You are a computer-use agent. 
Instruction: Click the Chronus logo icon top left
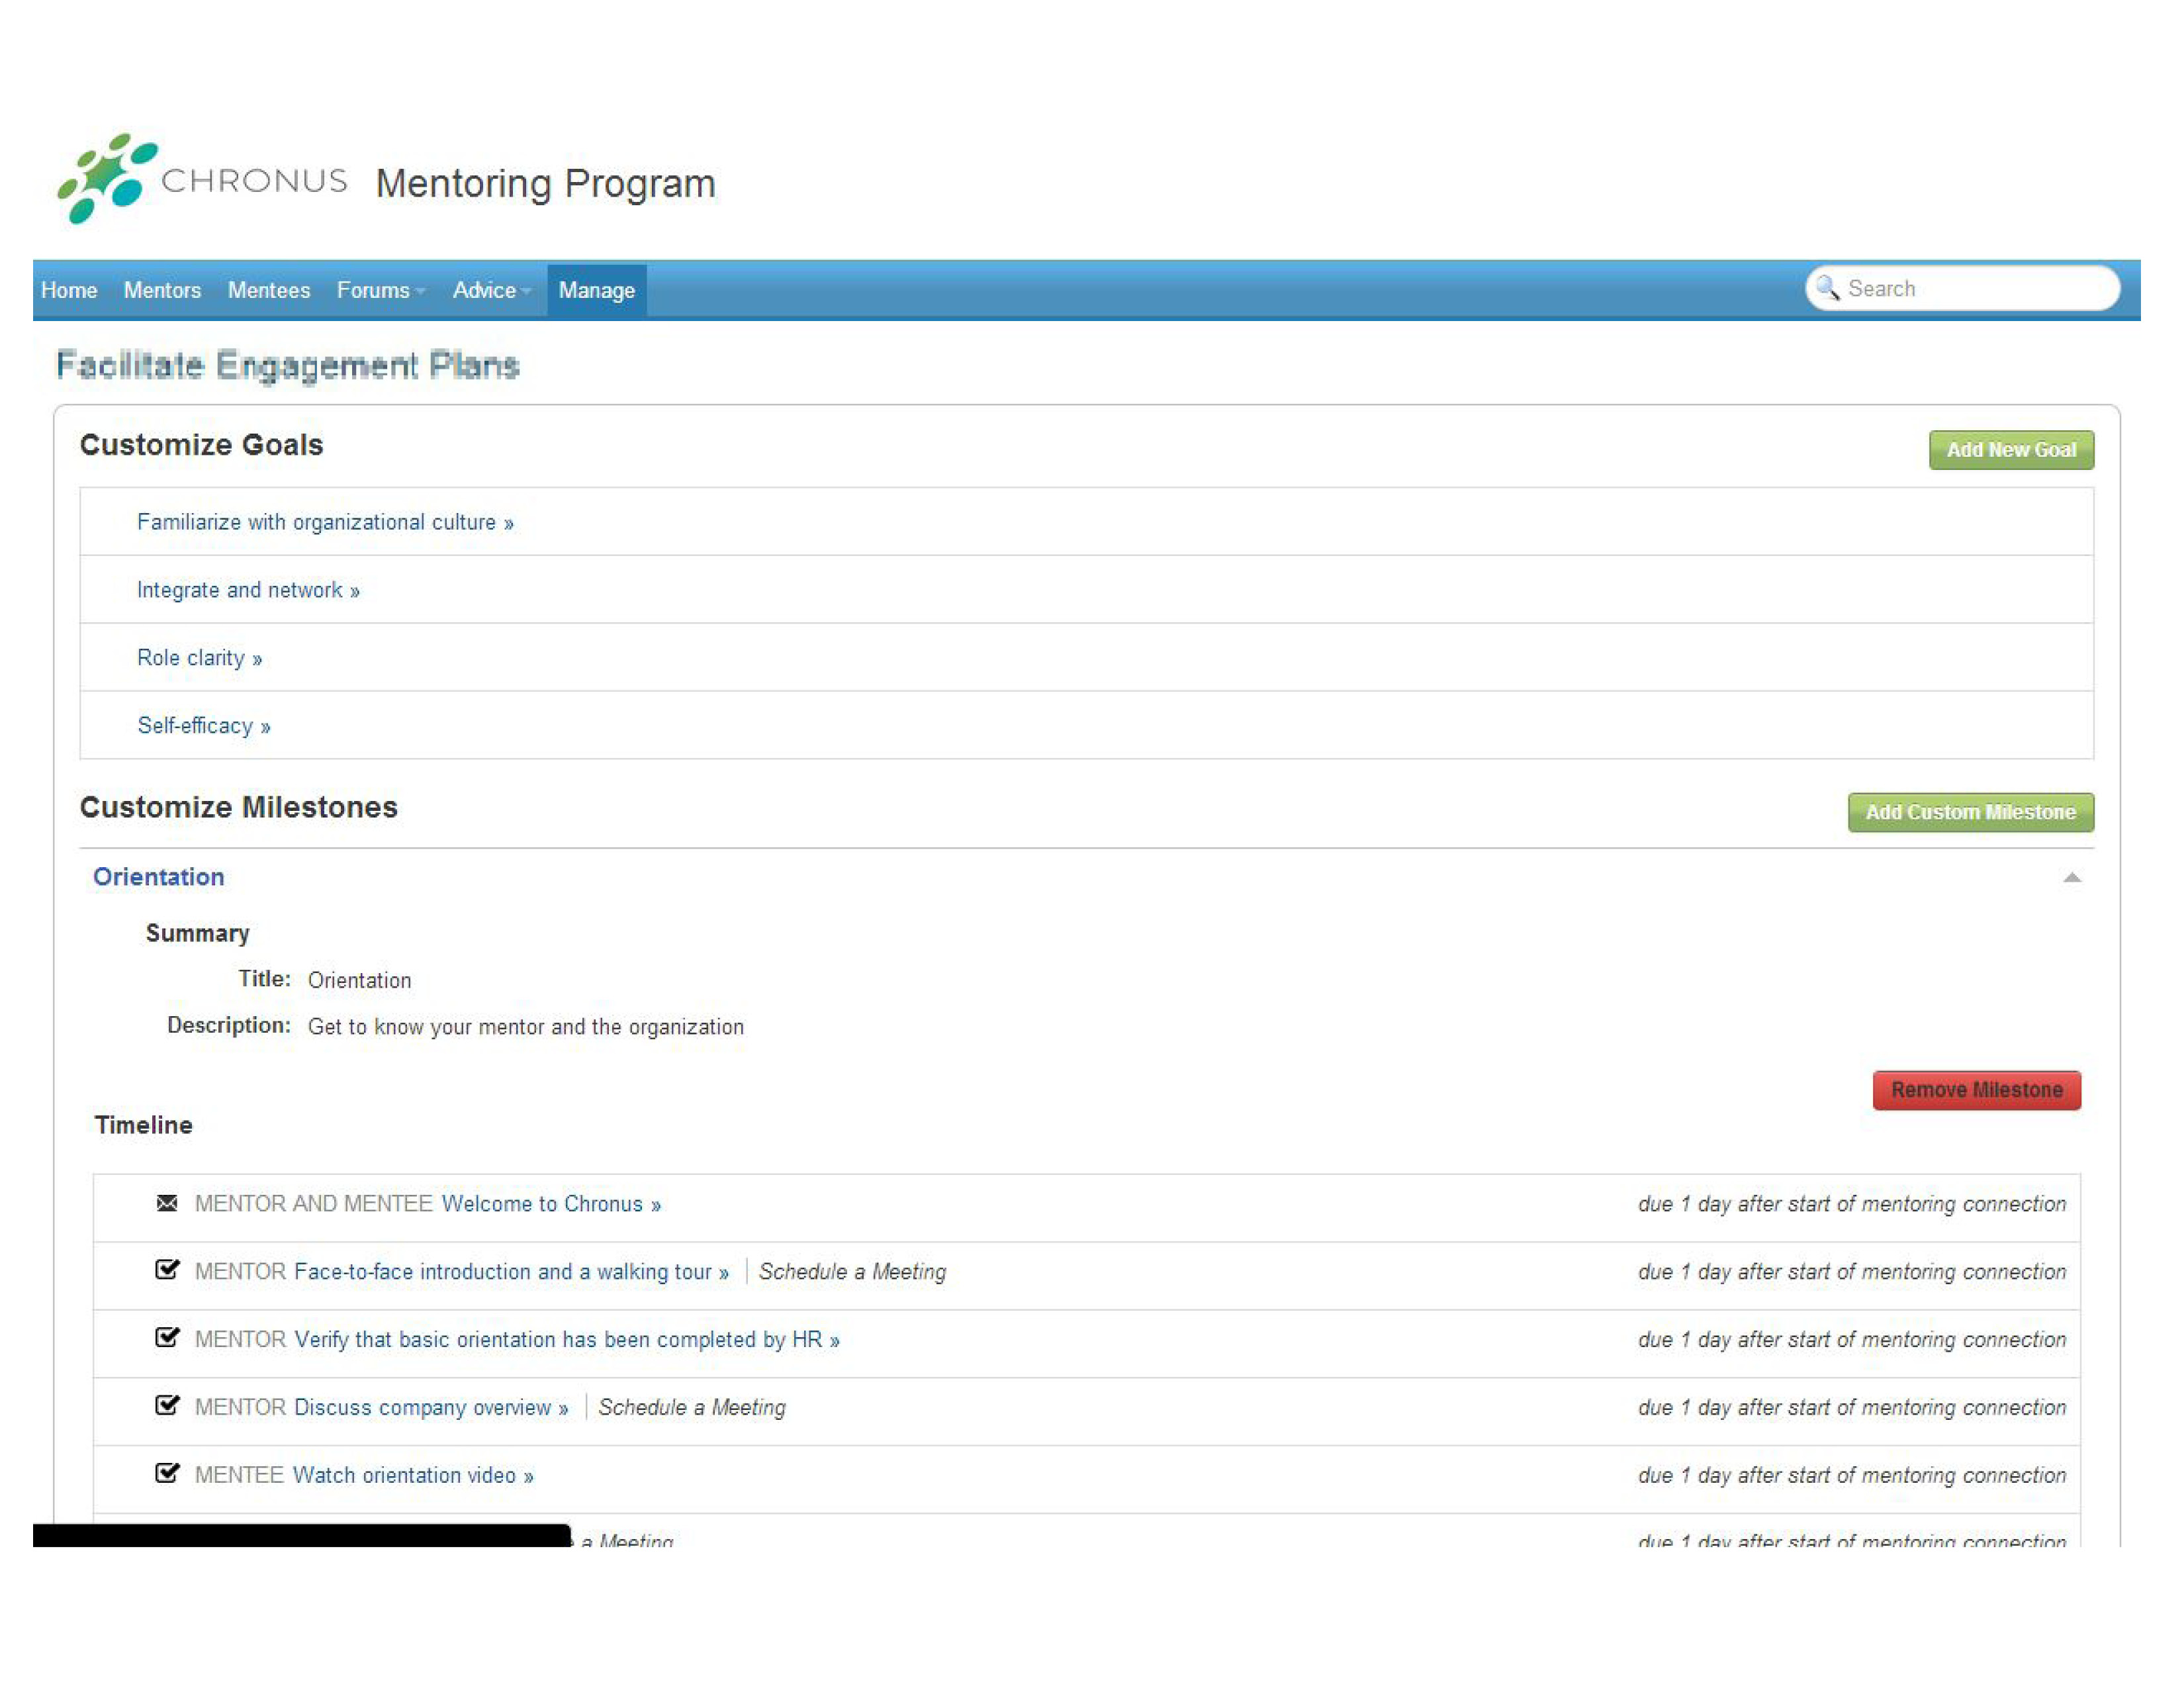(x=101, y=177)
